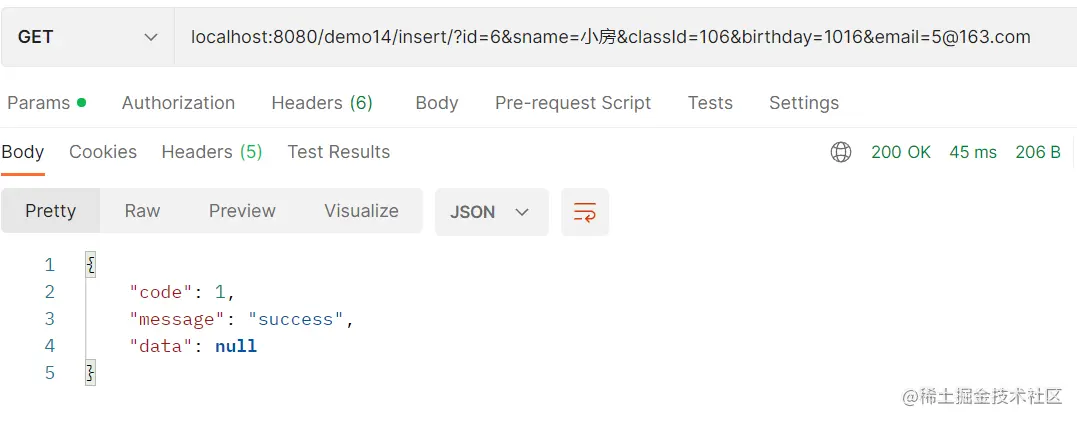Switch to the Settings tab
Viewport: 1077px width, 421px height.
click(804, 103)
